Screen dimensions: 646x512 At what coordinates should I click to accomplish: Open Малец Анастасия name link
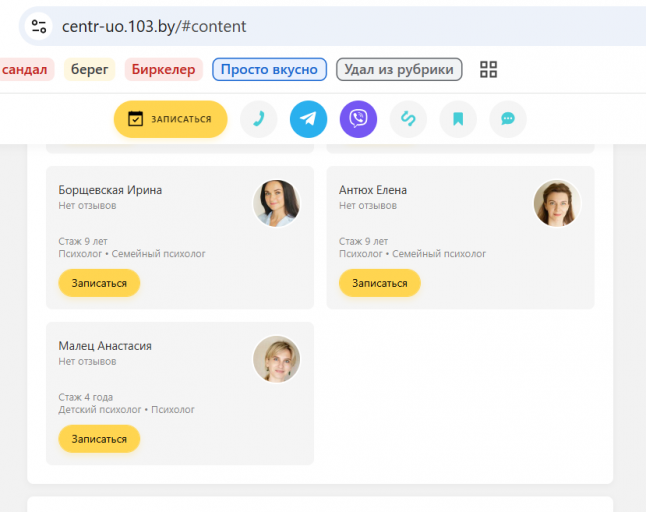(105, 346)
